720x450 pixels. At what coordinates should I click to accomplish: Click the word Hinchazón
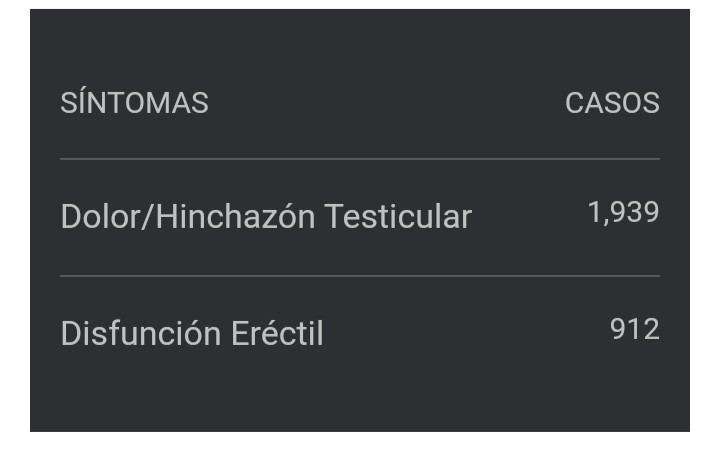[x=236, y=216]
